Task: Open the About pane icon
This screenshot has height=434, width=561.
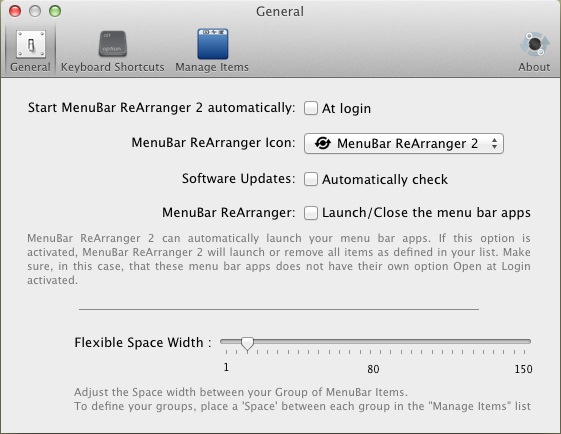Action: [535, 44]
